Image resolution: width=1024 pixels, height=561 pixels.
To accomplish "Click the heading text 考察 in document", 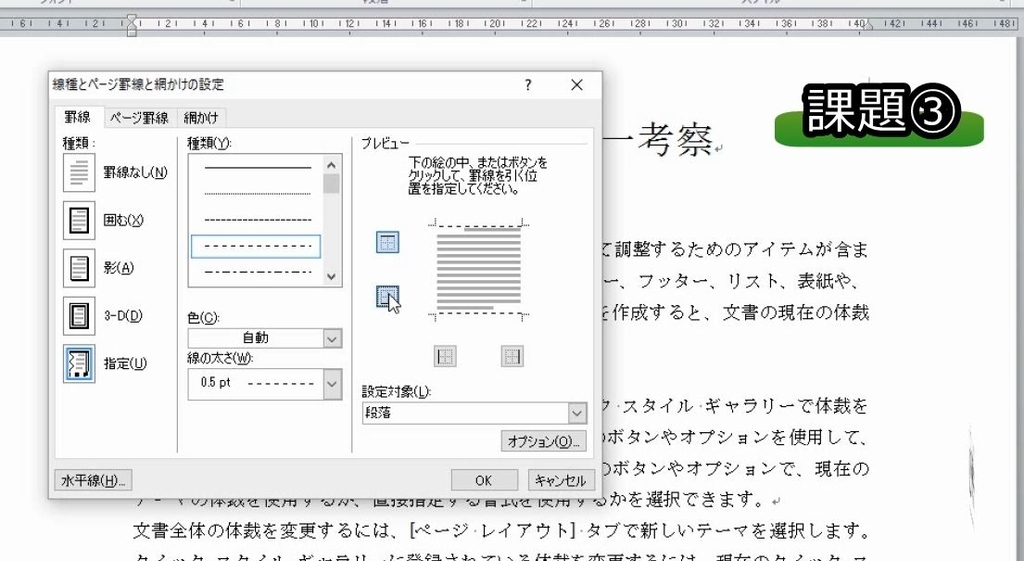I will pos(675,140).
